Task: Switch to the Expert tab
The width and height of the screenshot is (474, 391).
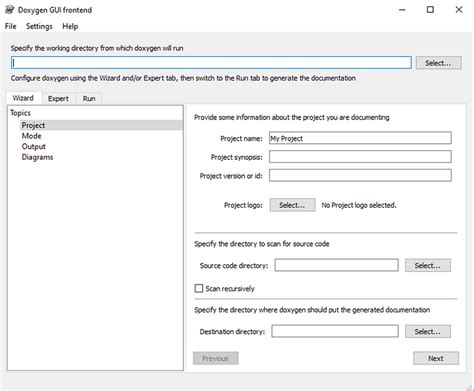Action: pos(58,99)
